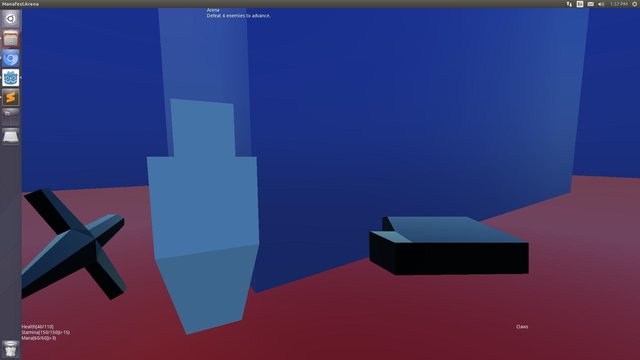
Task: Click the 'Claws' weapon label
Action: click(x=522, y=327)
